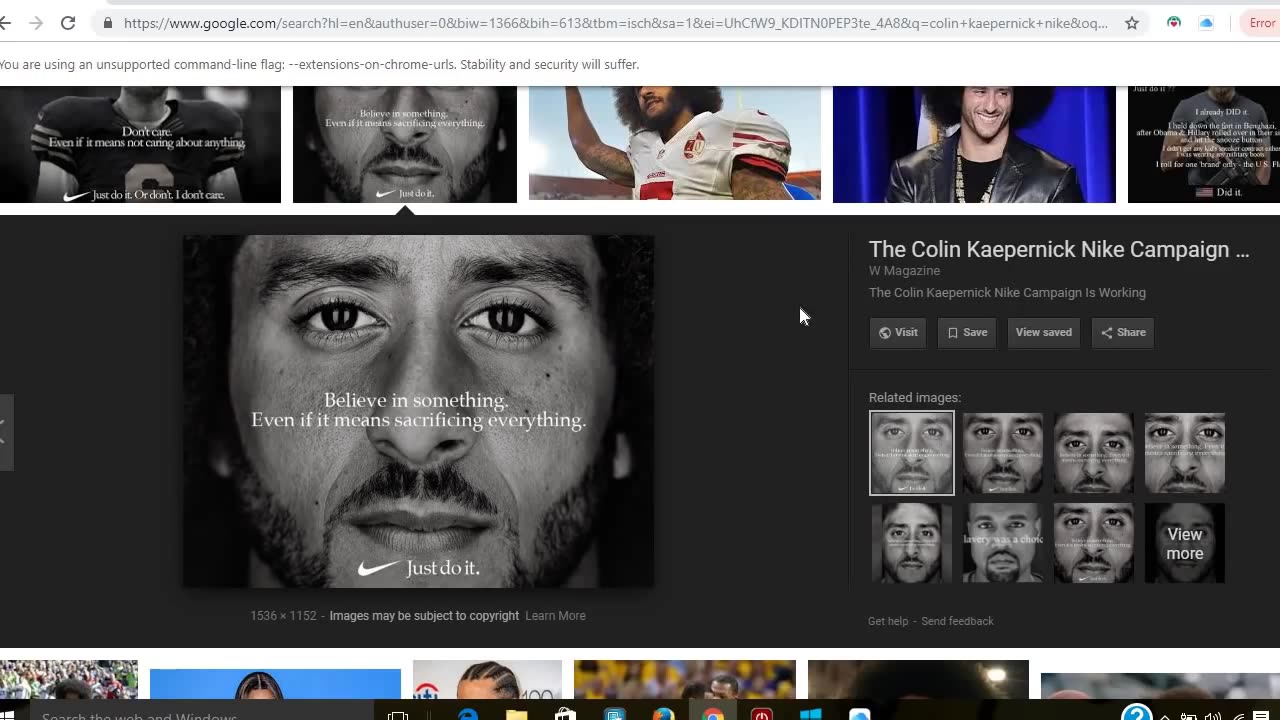The width and height of the screenshot is (1280, 720).
Task: Click the padlock site security icon
Action: pyautogui.click(x=107, y=23)
